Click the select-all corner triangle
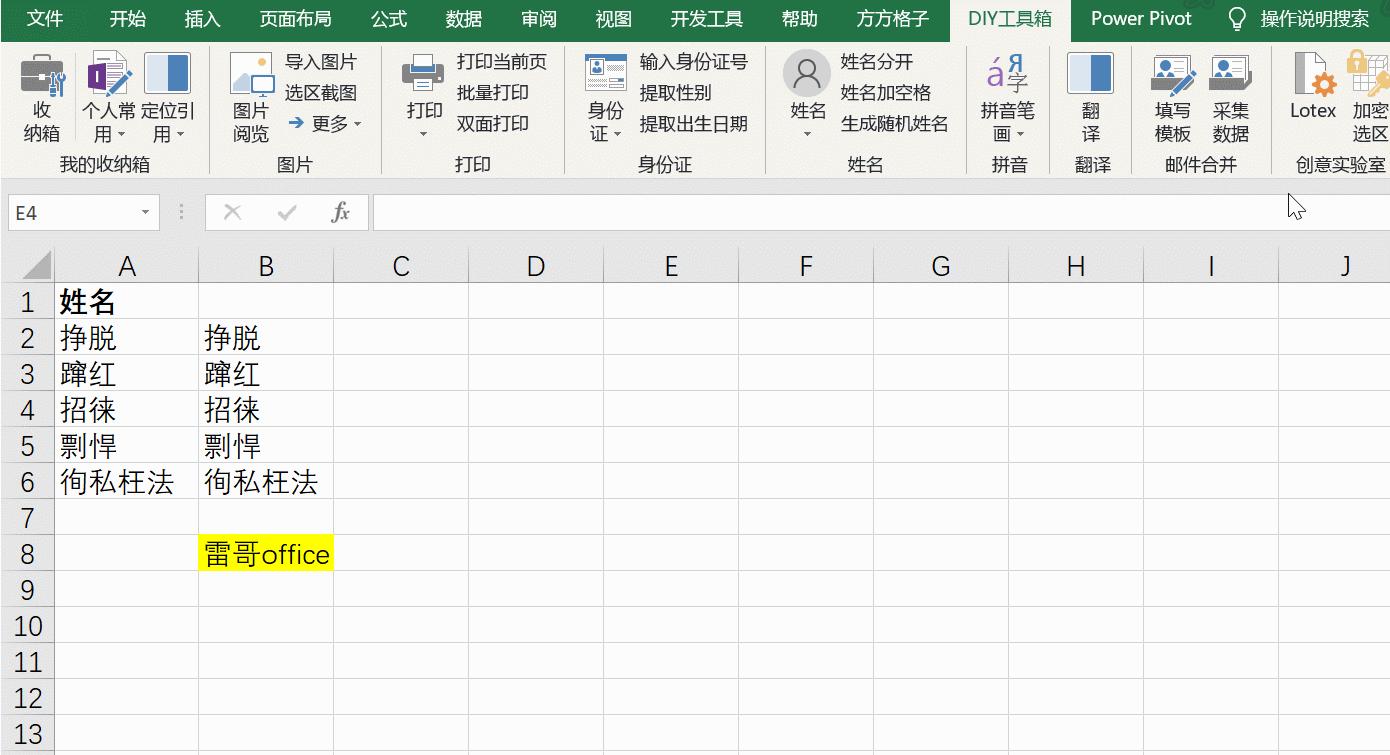The width and height of the screenshot is (1390, 755). coord(36,265)
